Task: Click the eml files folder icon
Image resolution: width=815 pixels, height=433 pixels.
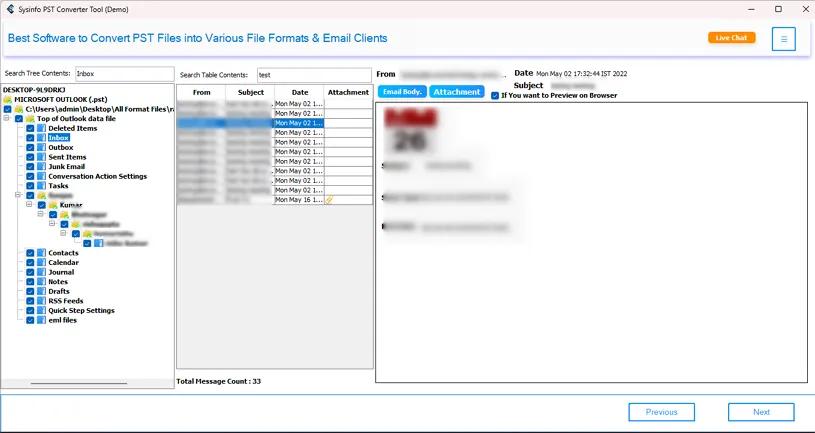Action: [42, 320]
